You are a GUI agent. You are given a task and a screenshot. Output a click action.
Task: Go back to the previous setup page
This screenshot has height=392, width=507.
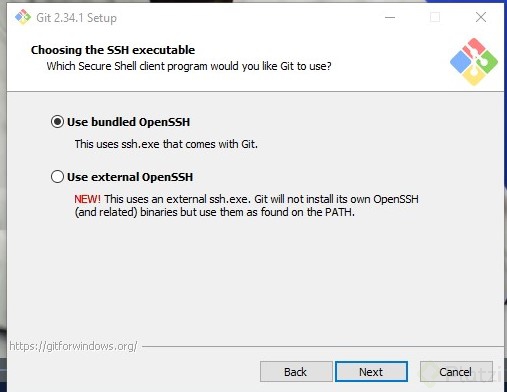[296, 372]
